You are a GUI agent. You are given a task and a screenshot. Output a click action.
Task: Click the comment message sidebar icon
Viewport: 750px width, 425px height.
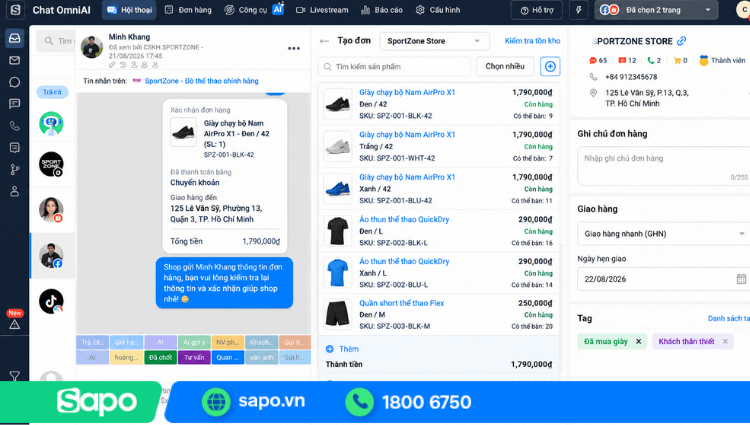coord(14,104)
